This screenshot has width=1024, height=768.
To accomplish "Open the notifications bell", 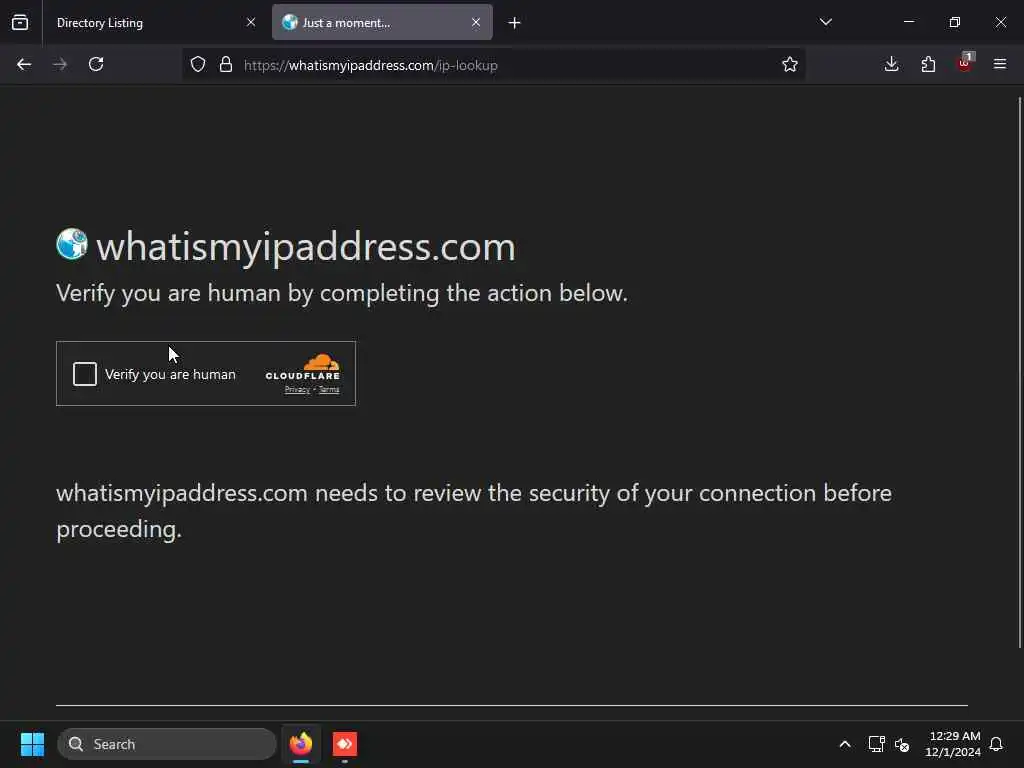I will [x=997, y=744].
